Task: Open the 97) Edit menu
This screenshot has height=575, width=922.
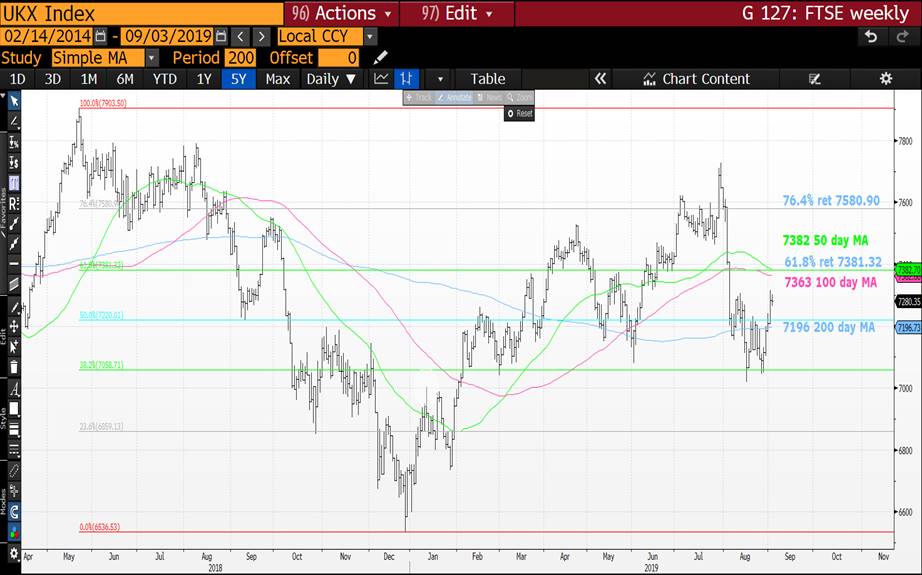Action: 456,13
